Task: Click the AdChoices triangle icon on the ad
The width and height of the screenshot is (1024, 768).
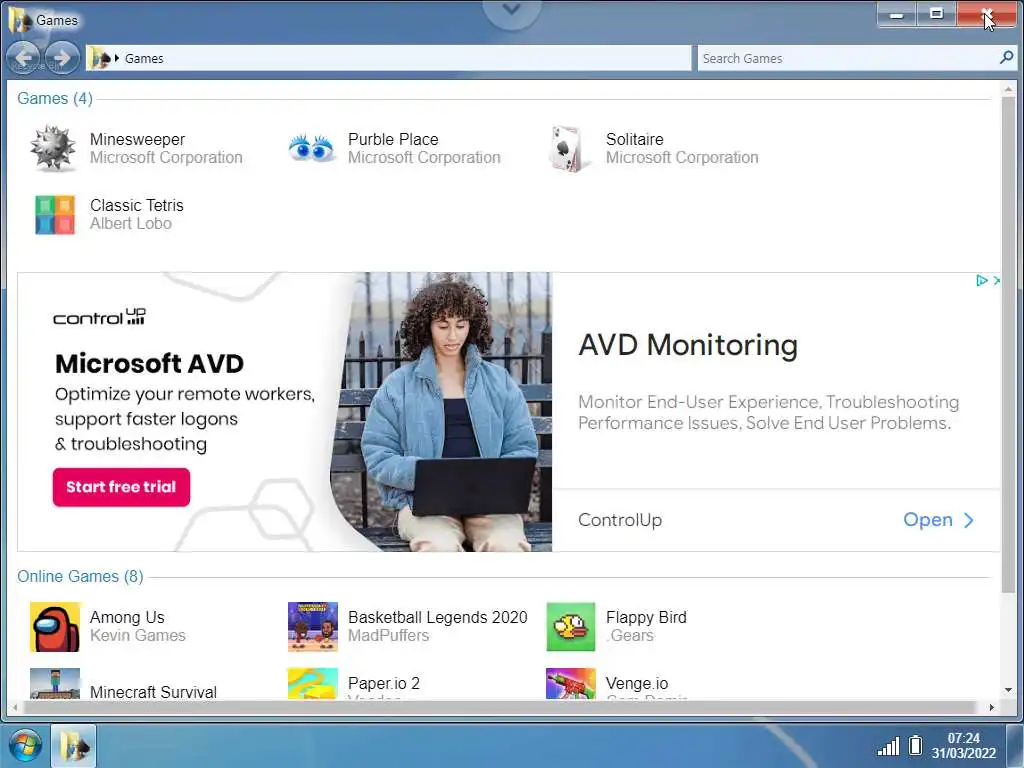Action: click(x=981, y=280)
